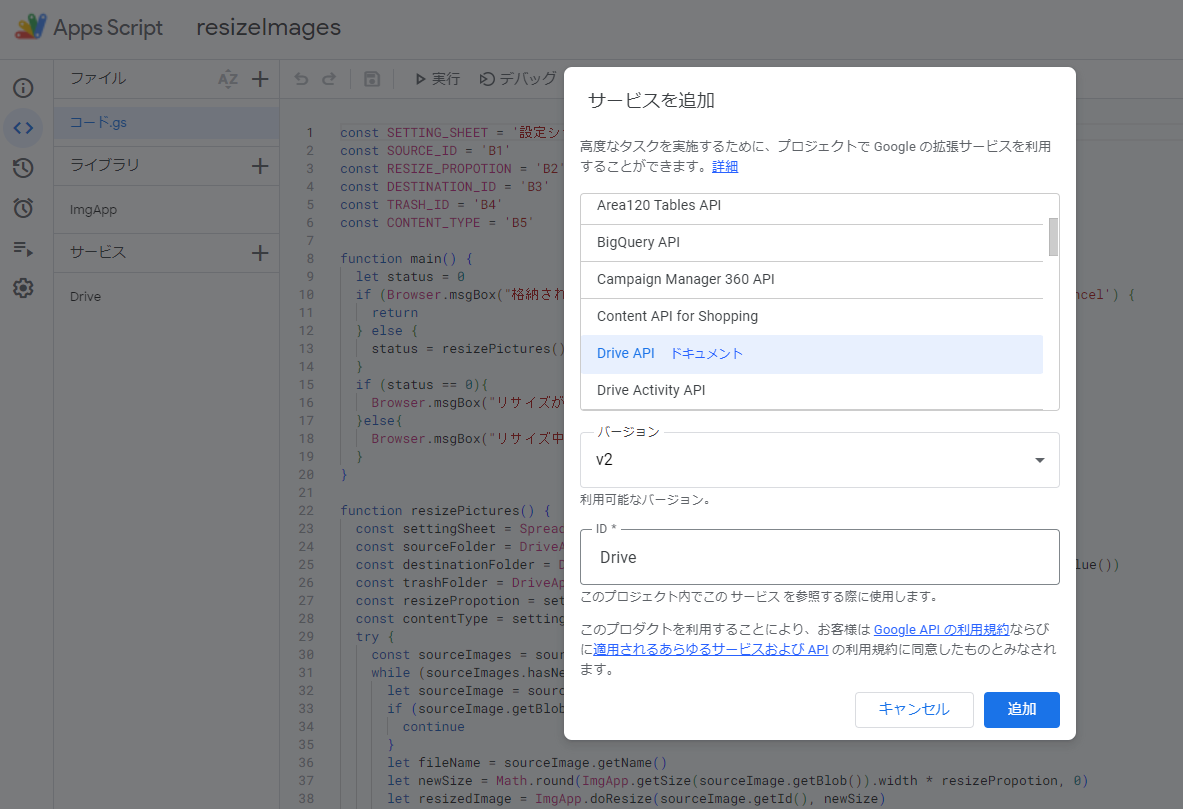The width and height of the screenshot is (1183, 809).
Task: Click the Undo arrow in editor toolbar
Action: point(301,78)
